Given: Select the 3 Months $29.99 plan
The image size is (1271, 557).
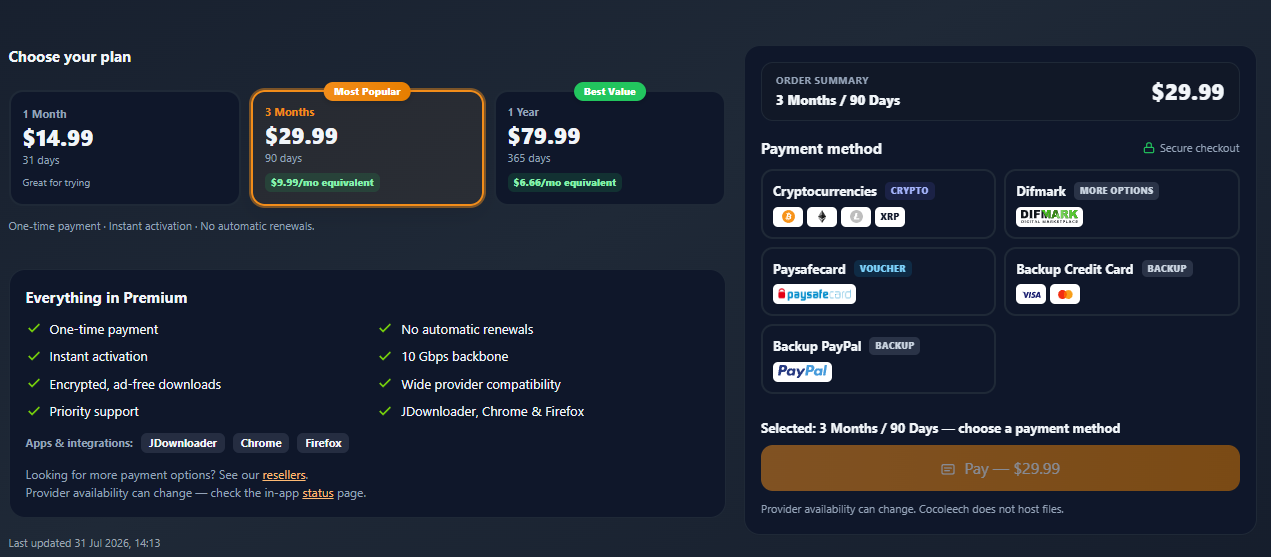Looking at the screenshot, I should coord(367,148).
